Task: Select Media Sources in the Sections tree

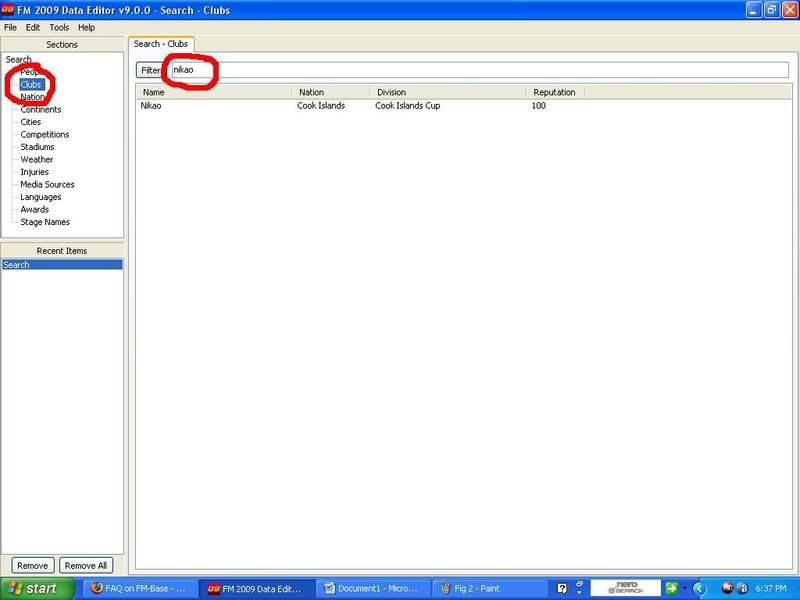Action: click(x=47, y=185)
